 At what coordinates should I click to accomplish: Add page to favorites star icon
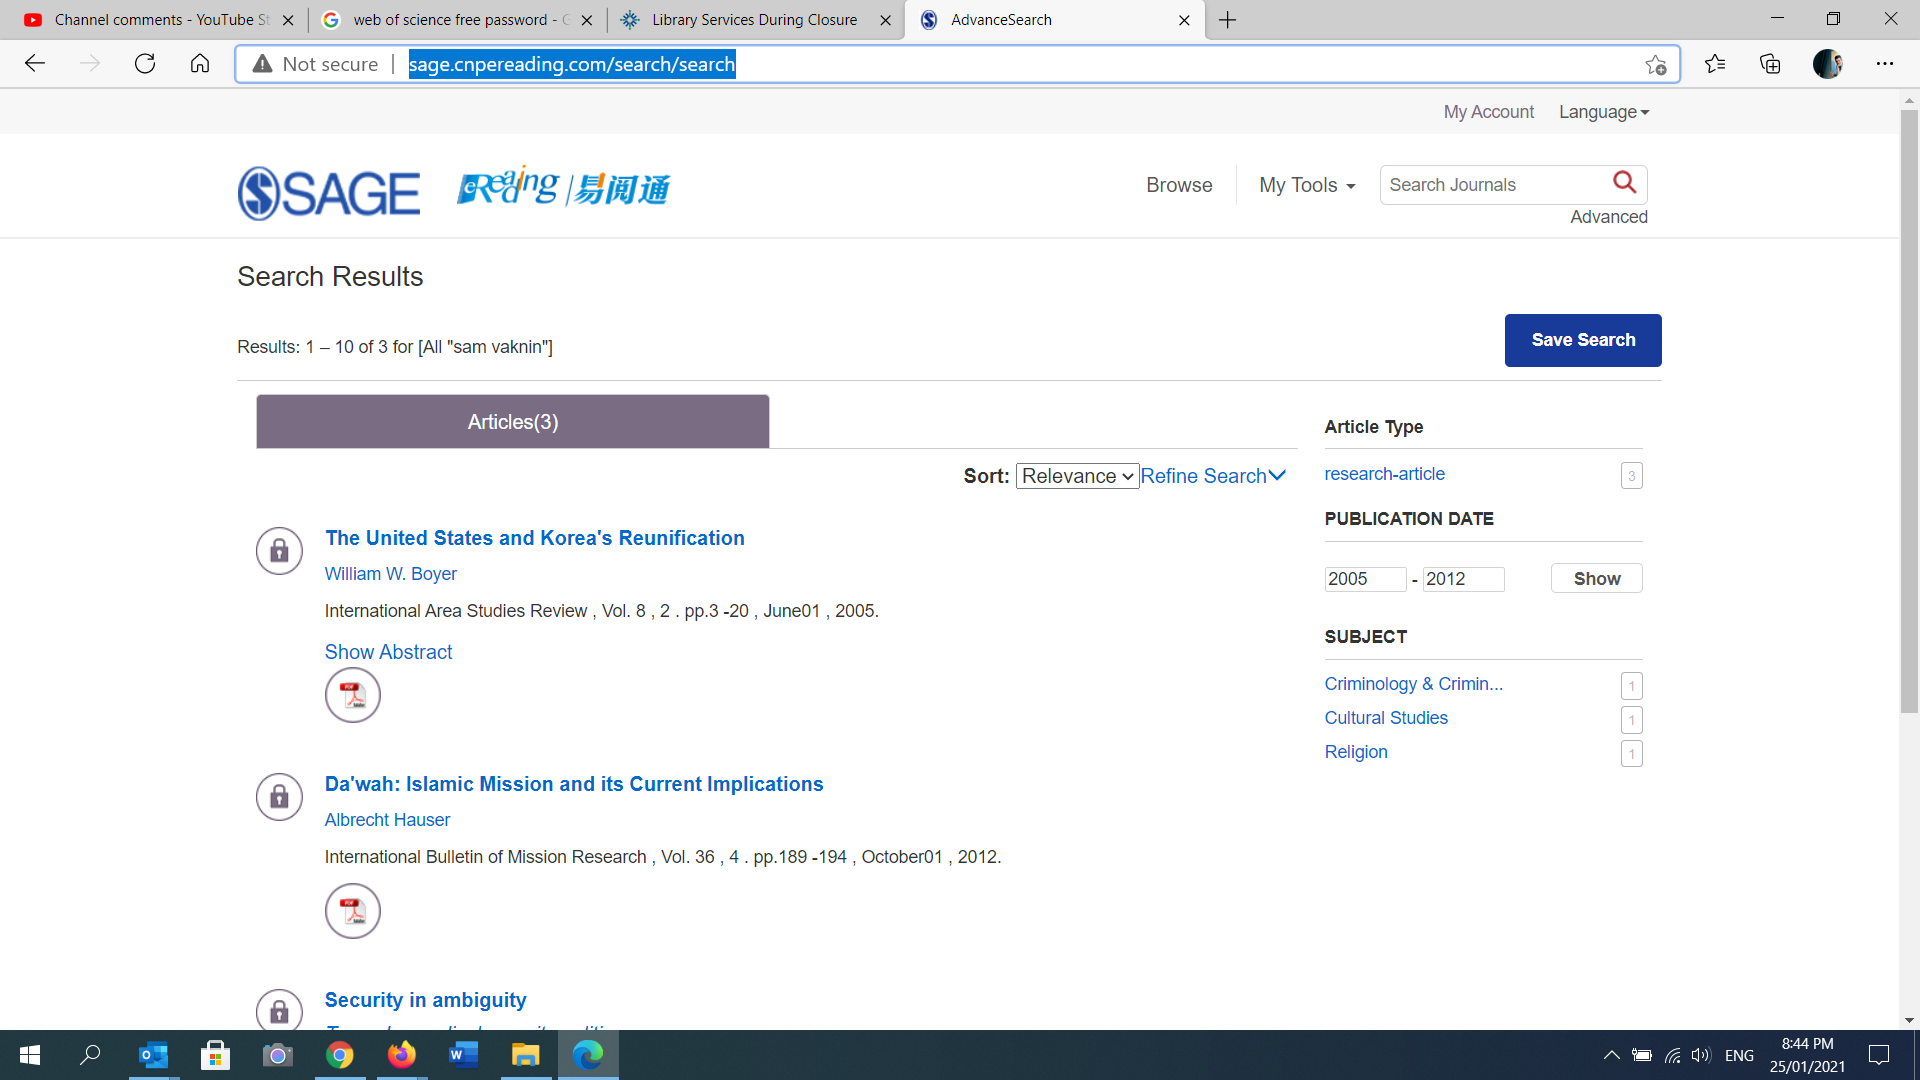(1655, 65)
